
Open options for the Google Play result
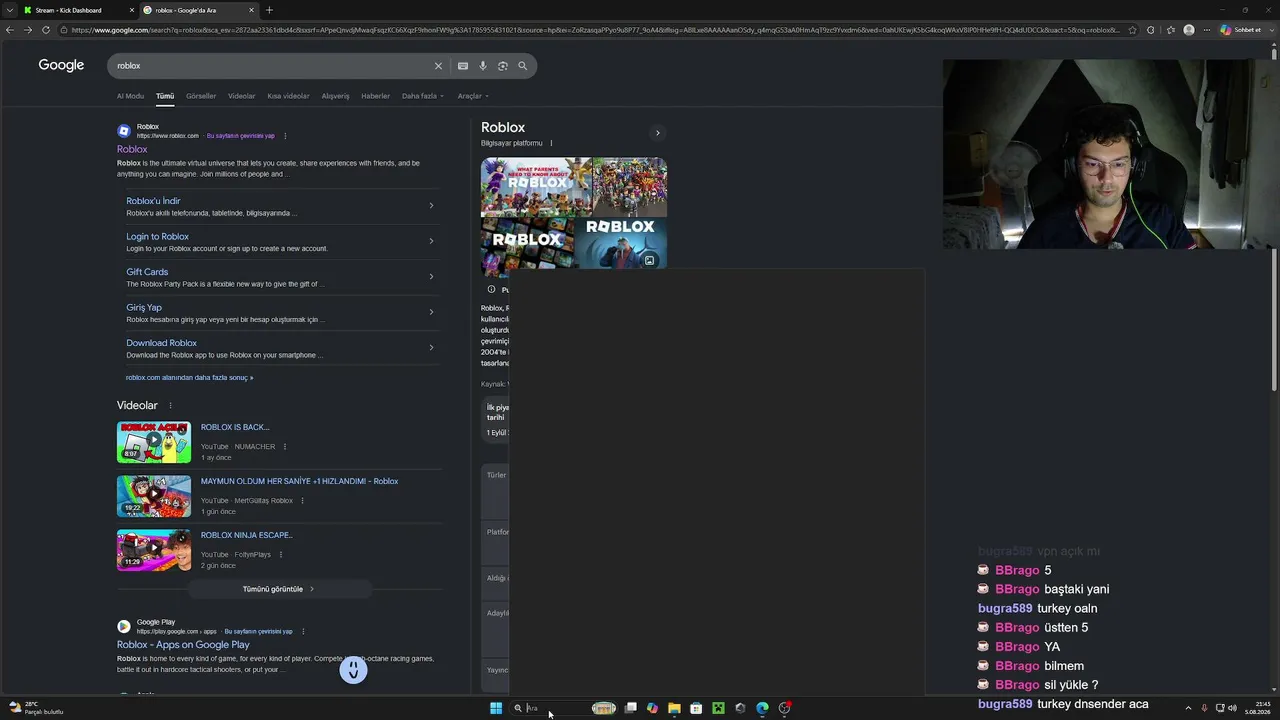click(x=303, y=632)
